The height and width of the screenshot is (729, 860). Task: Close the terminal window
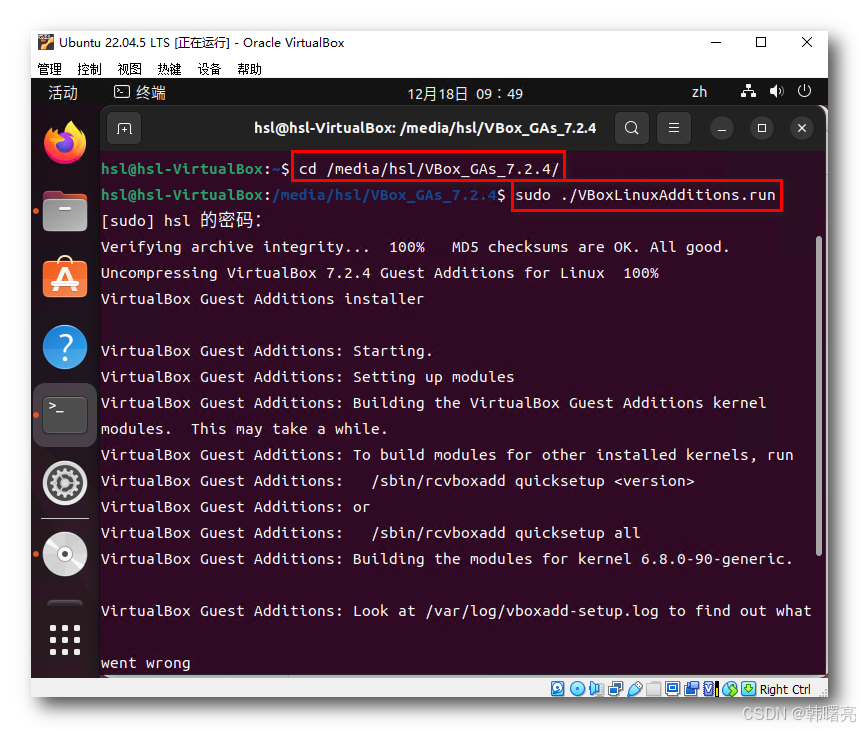pyautogui.click(x=802, y=128)
